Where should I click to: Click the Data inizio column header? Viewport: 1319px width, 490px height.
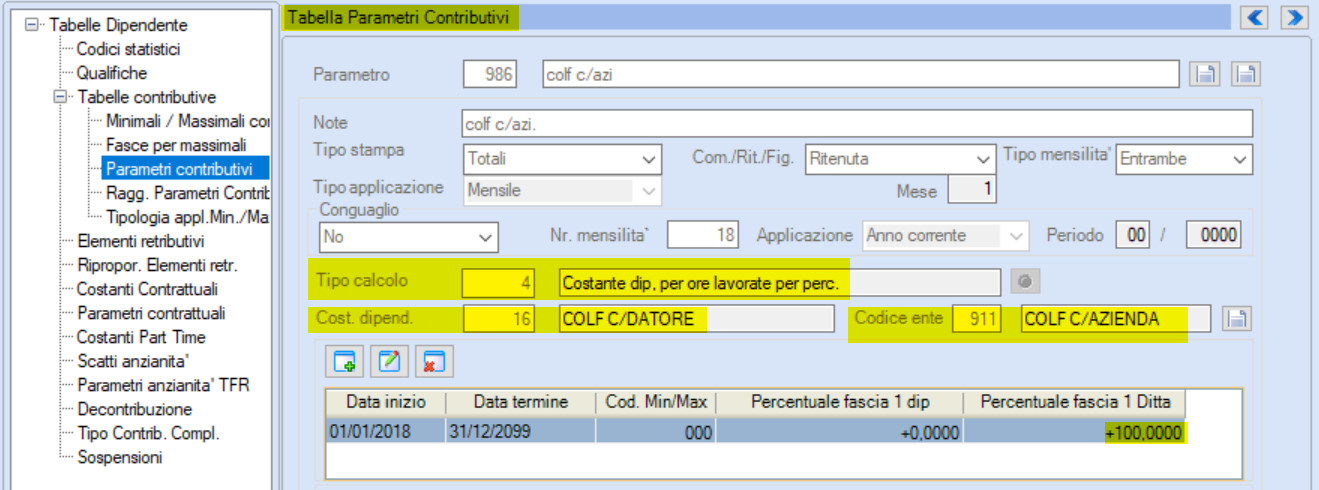[385, 402]
